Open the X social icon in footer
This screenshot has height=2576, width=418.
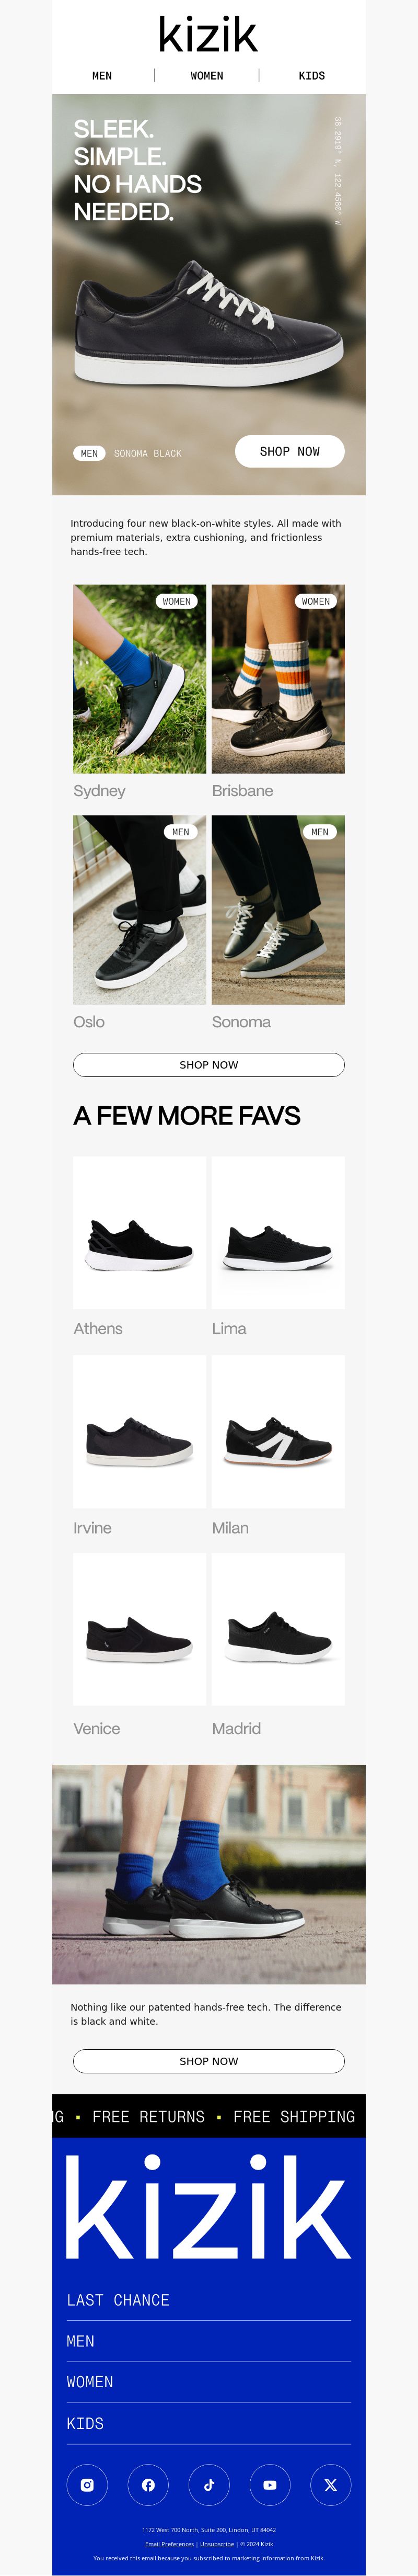pyautogui.click(x=331, y=2485)
